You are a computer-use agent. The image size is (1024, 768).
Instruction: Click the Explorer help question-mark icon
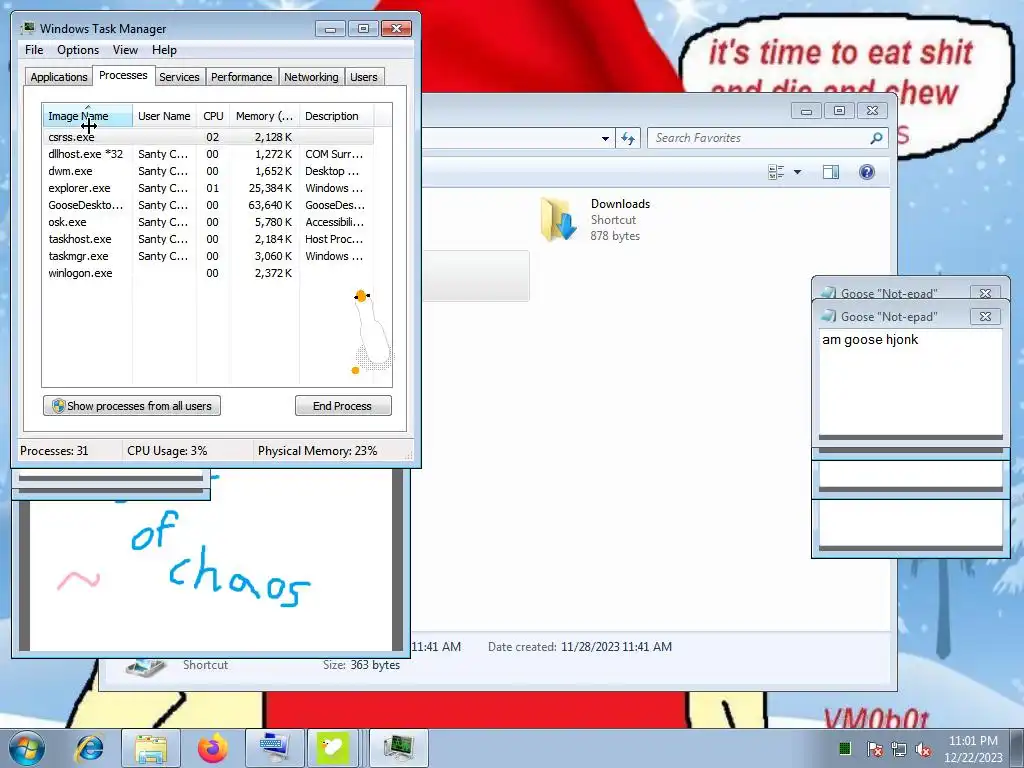[x=867, y=172]
